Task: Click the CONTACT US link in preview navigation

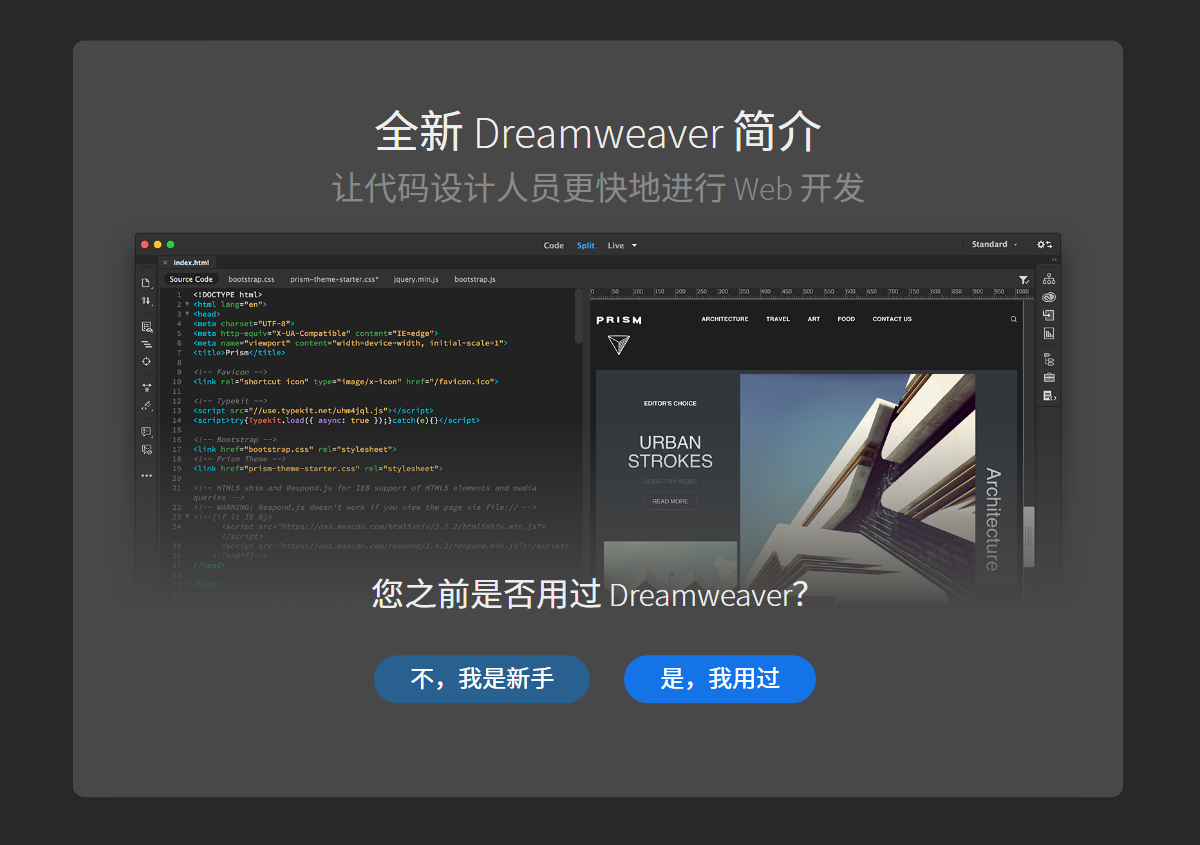Action: click(x=892, y=319)
